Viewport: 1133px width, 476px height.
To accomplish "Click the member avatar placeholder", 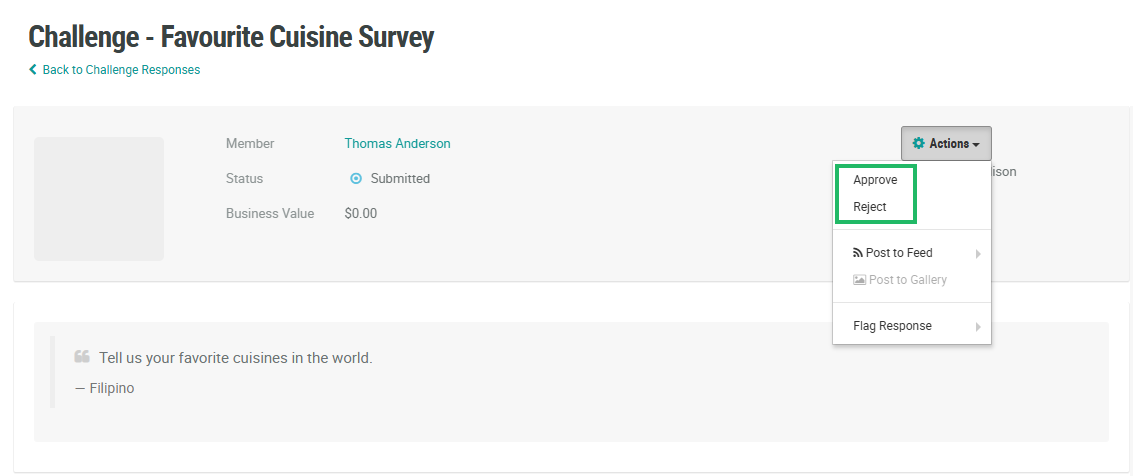I will 99,199.
